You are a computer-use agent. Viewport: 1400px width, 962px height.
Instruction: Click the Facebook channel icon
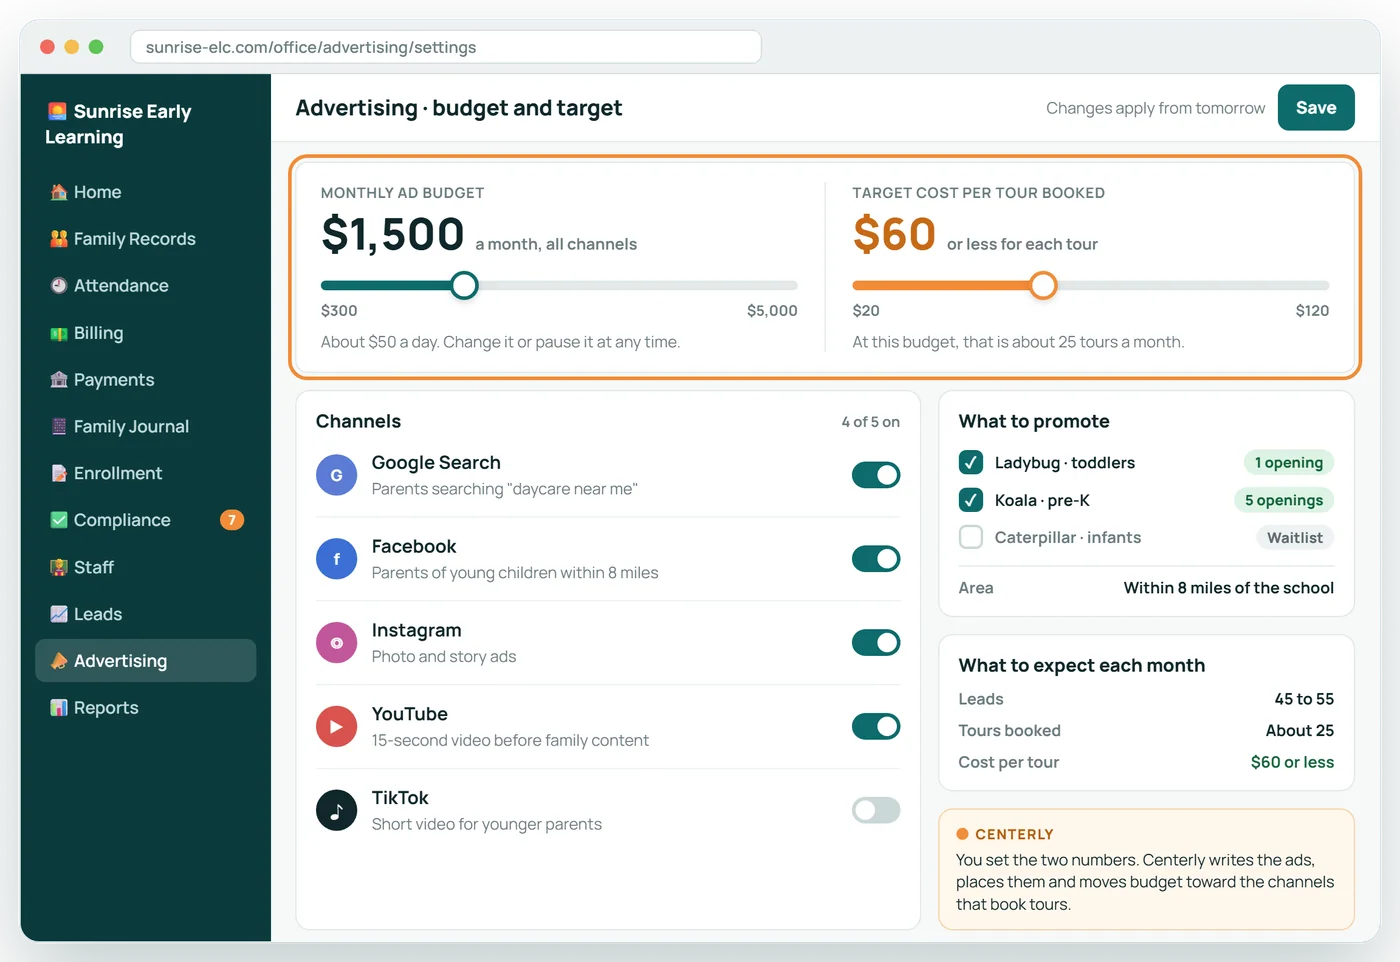pos(336,559)
